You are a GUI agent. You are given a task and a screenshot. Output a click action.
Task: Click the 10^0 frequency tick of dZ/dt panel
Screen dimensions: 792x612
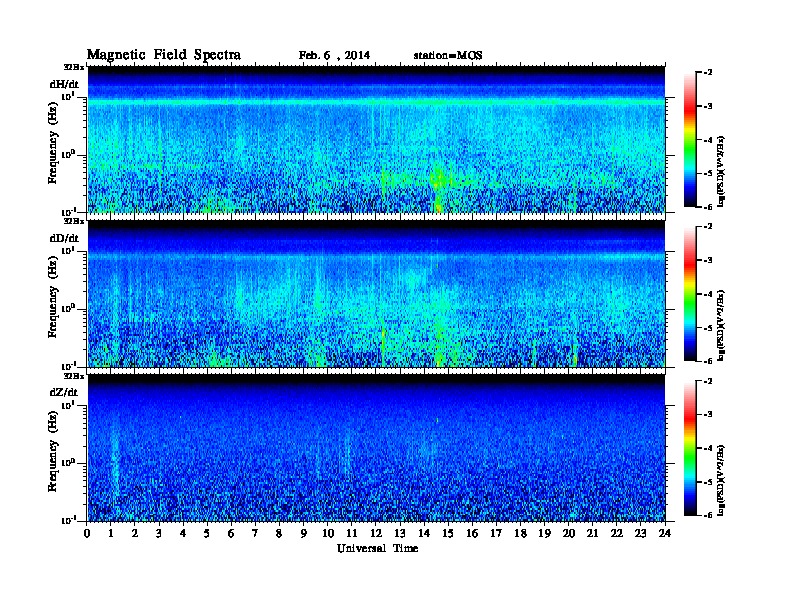point(66,463)
